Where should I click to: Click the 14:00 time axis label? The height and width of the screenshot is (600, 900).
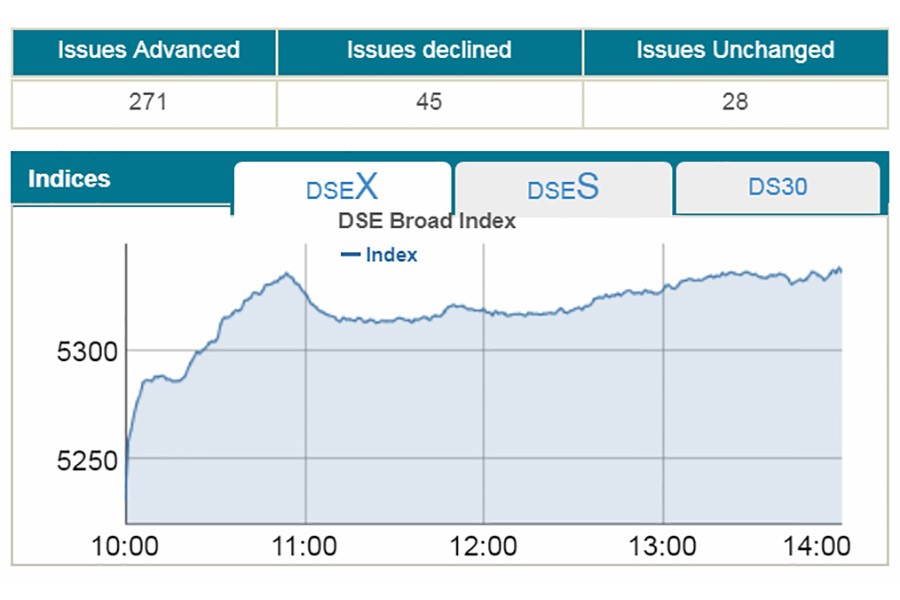[x=817, y=547]
